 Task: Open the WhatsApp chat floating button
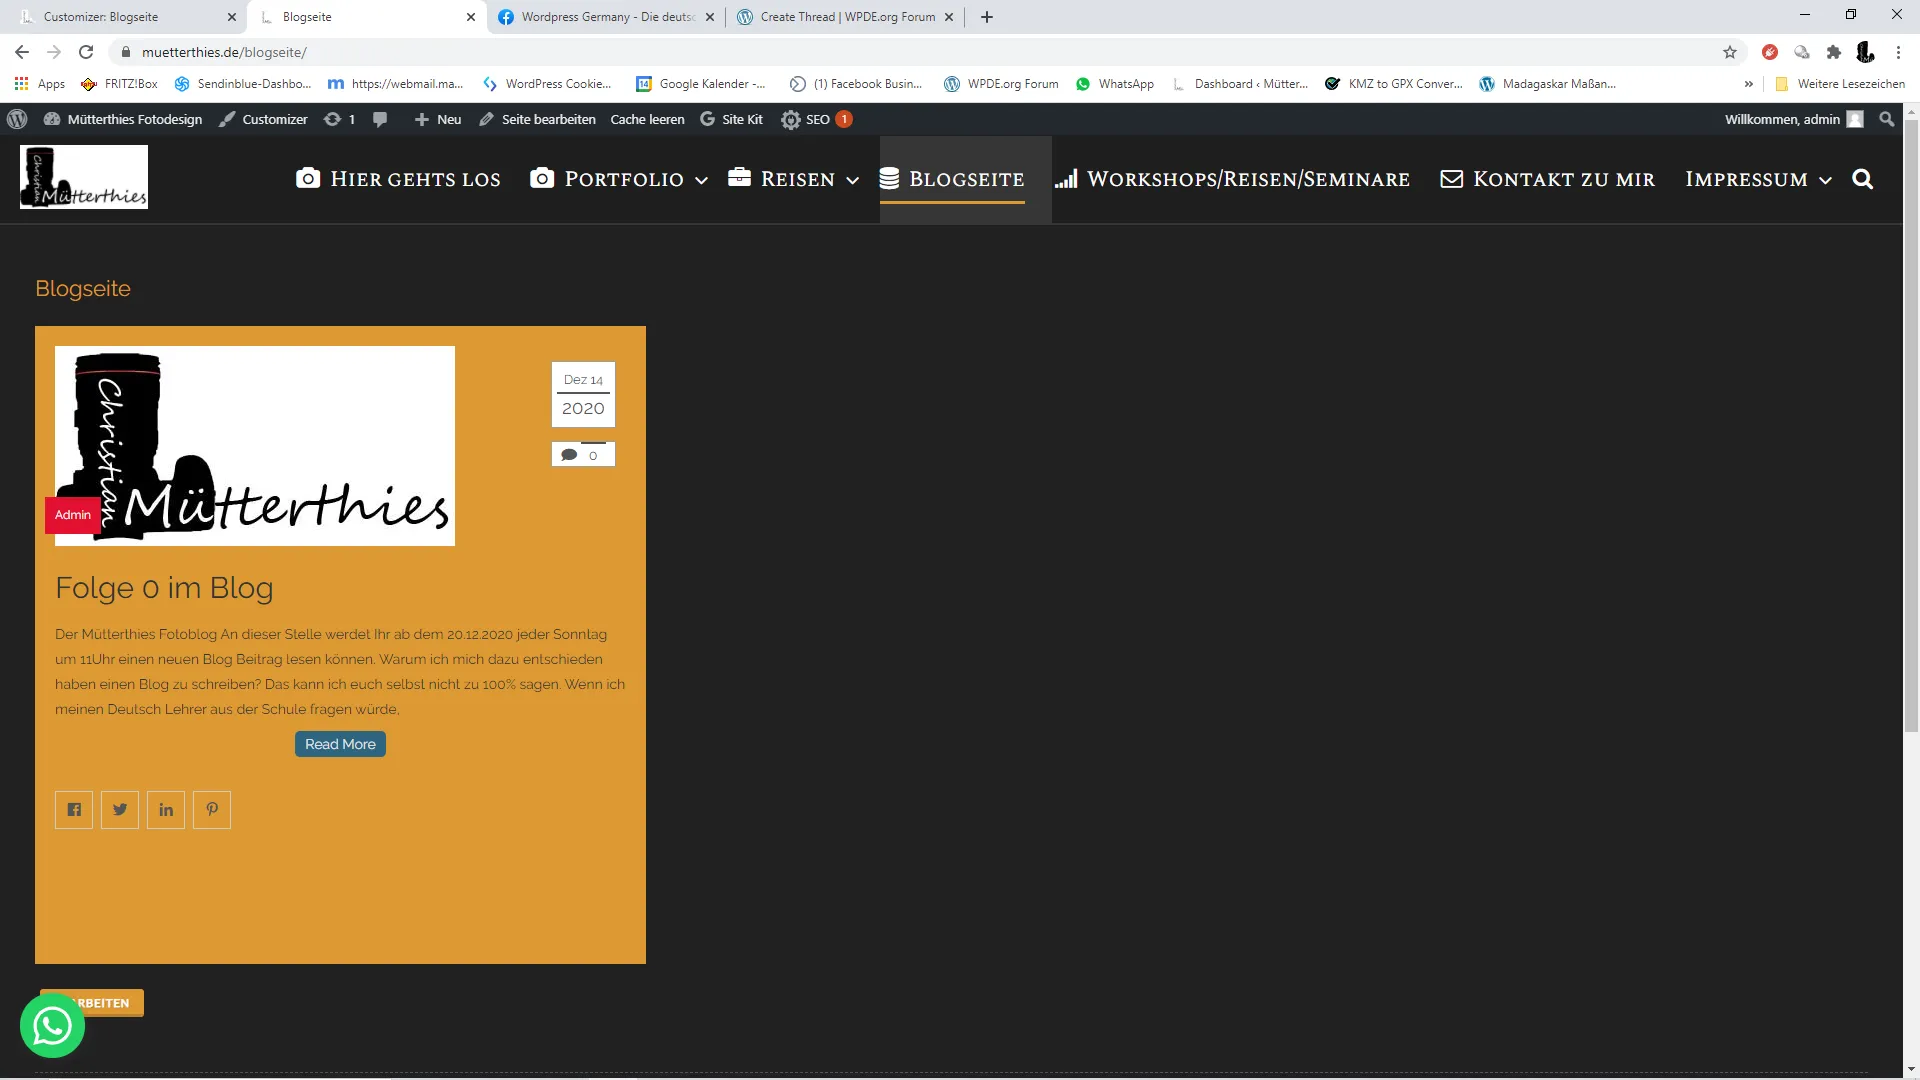pyautogui.click(x=52, y=1025)
